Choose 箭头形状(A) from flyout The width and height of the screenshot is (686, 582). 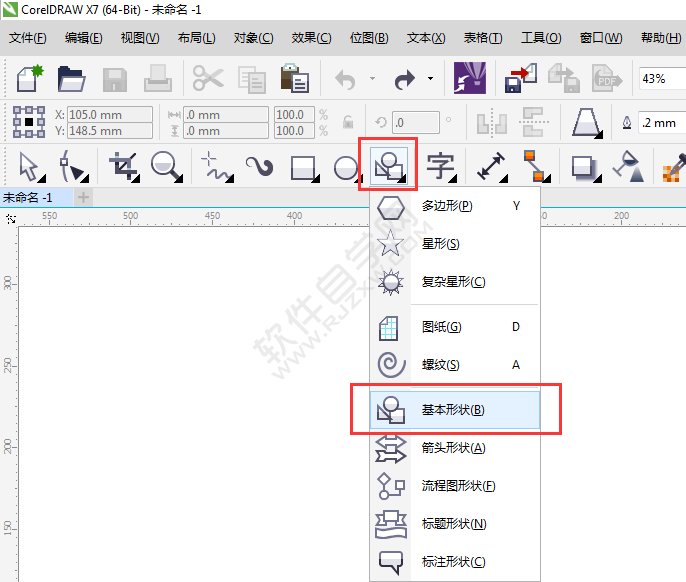tap(455, 448)
